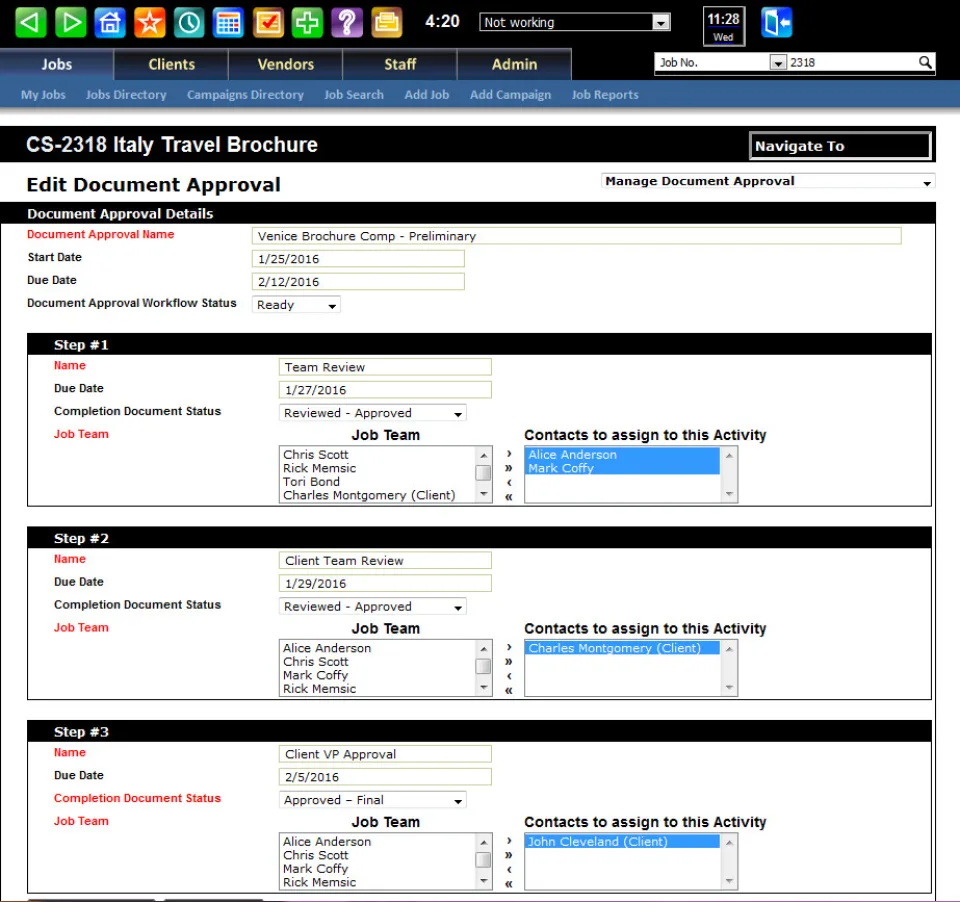Open the Not working status dropdown
960x902 pixels.
tap(575, 23)
